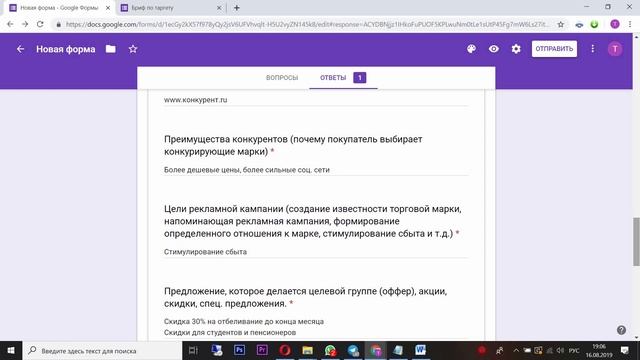Viewport: 640px width, 360px height.
Task: Switch to browser tab Бриф по таргету
Action: coord(171,8)
